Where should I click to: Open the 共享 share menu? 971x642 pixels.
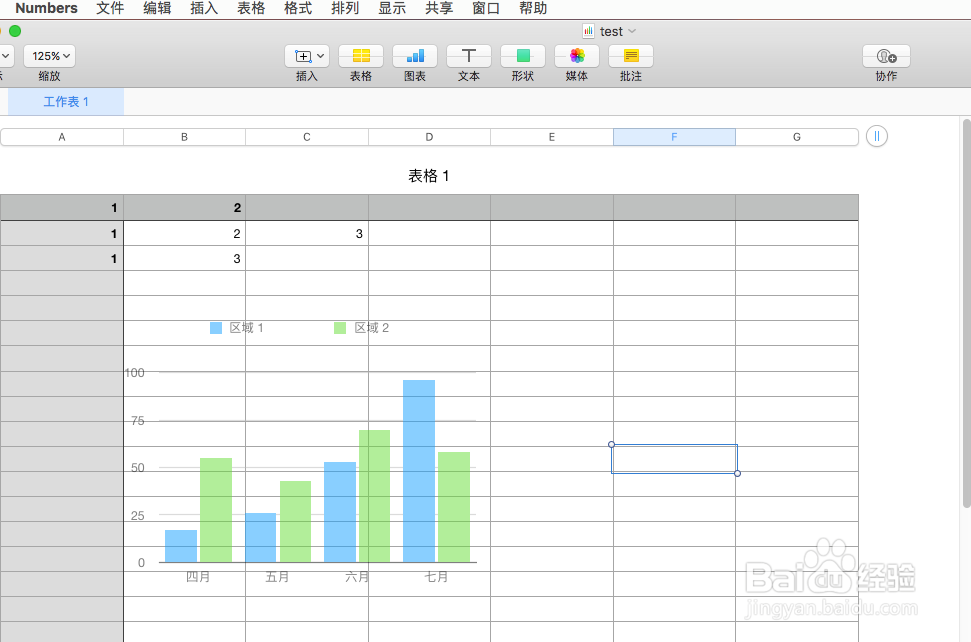(x=438, y=8)
